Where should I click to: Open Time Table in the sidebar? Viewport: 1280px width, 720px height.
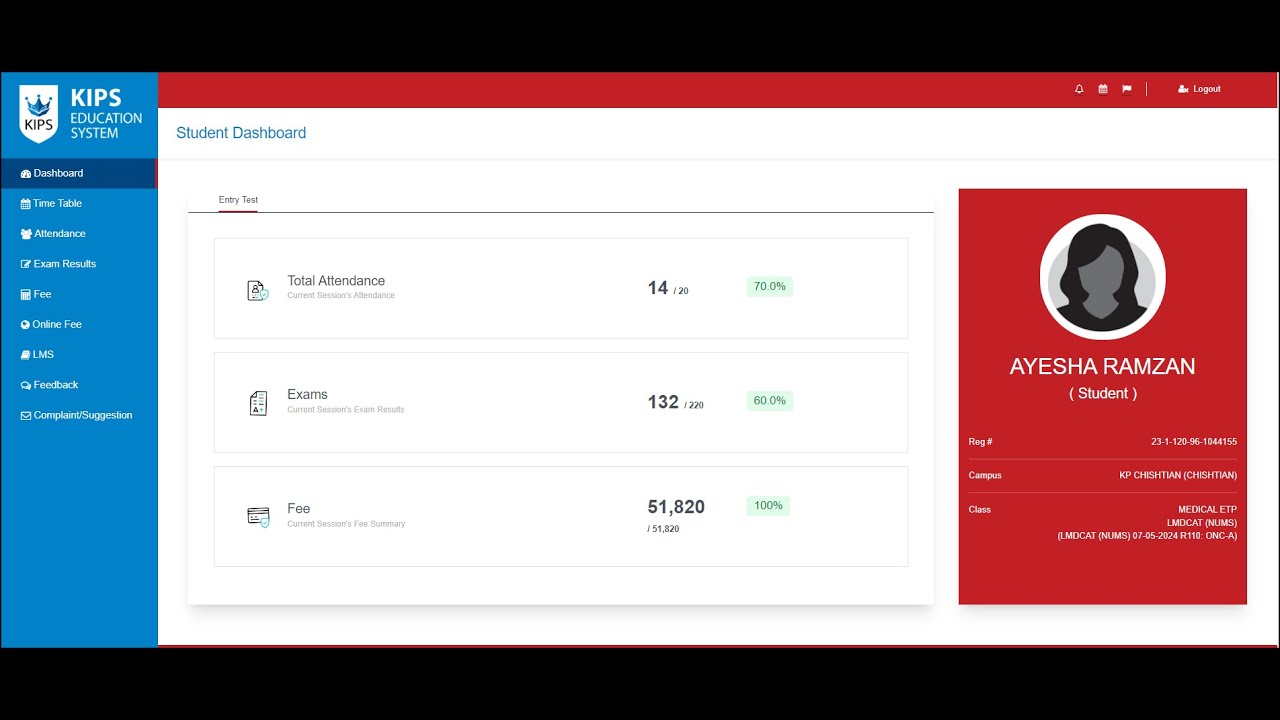click(x=78, y=203)
